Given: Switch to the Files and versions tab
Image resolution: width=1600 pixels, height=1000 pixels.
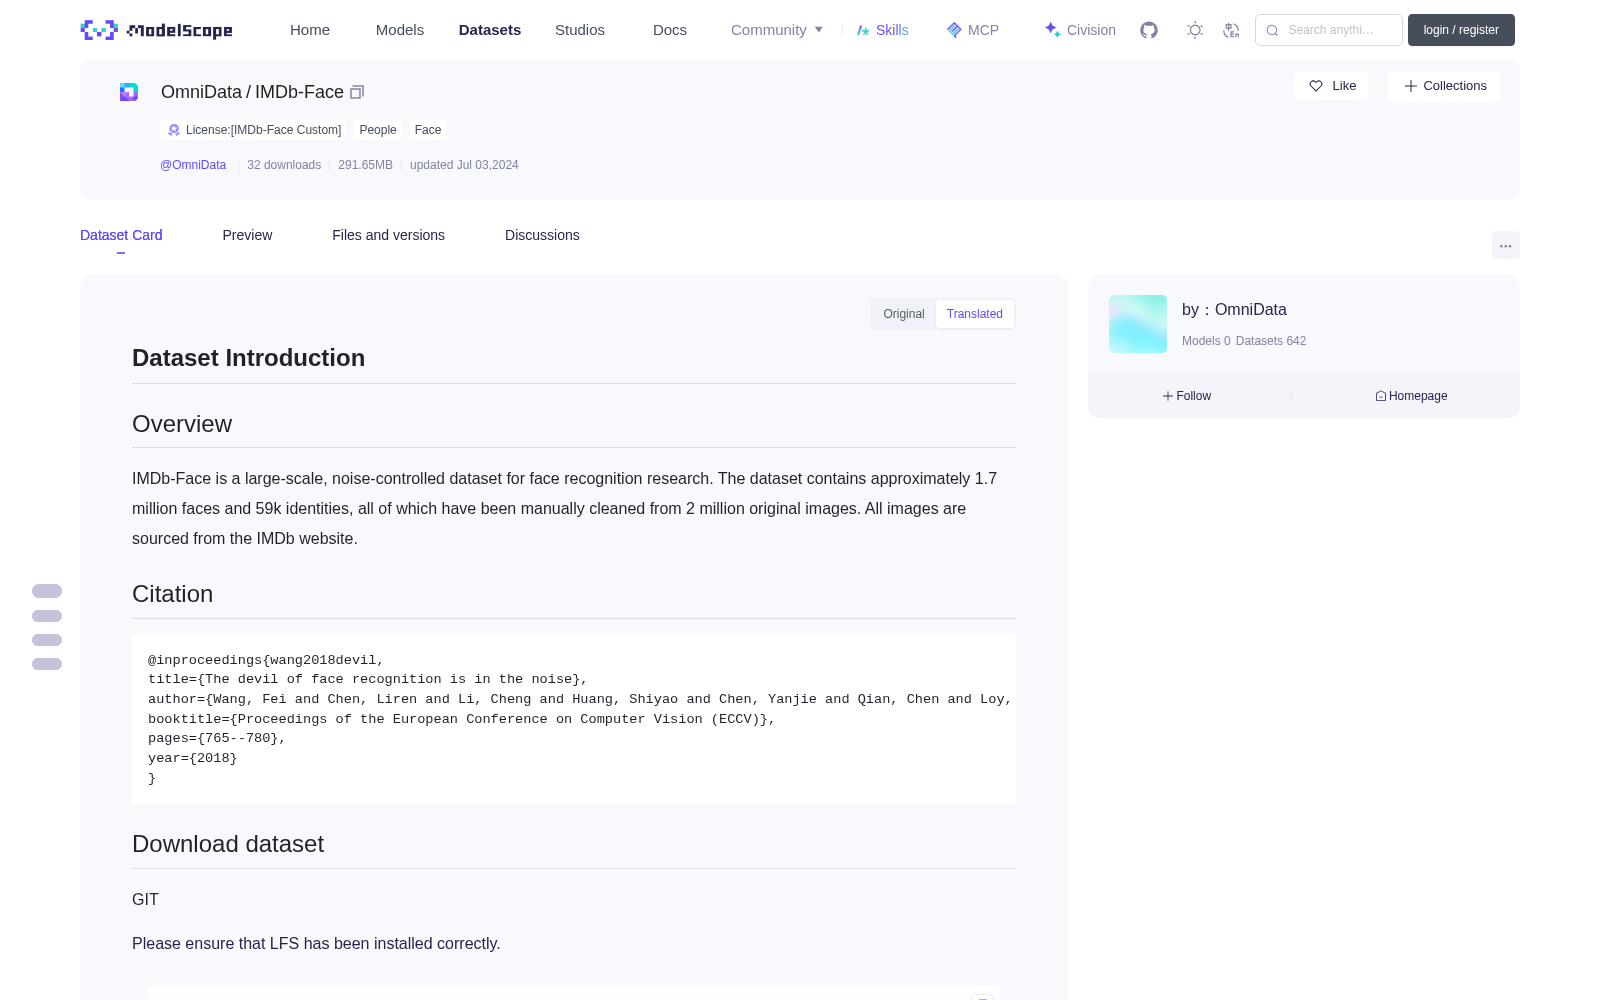Looking at the screenshot, I should pos(388,235).
